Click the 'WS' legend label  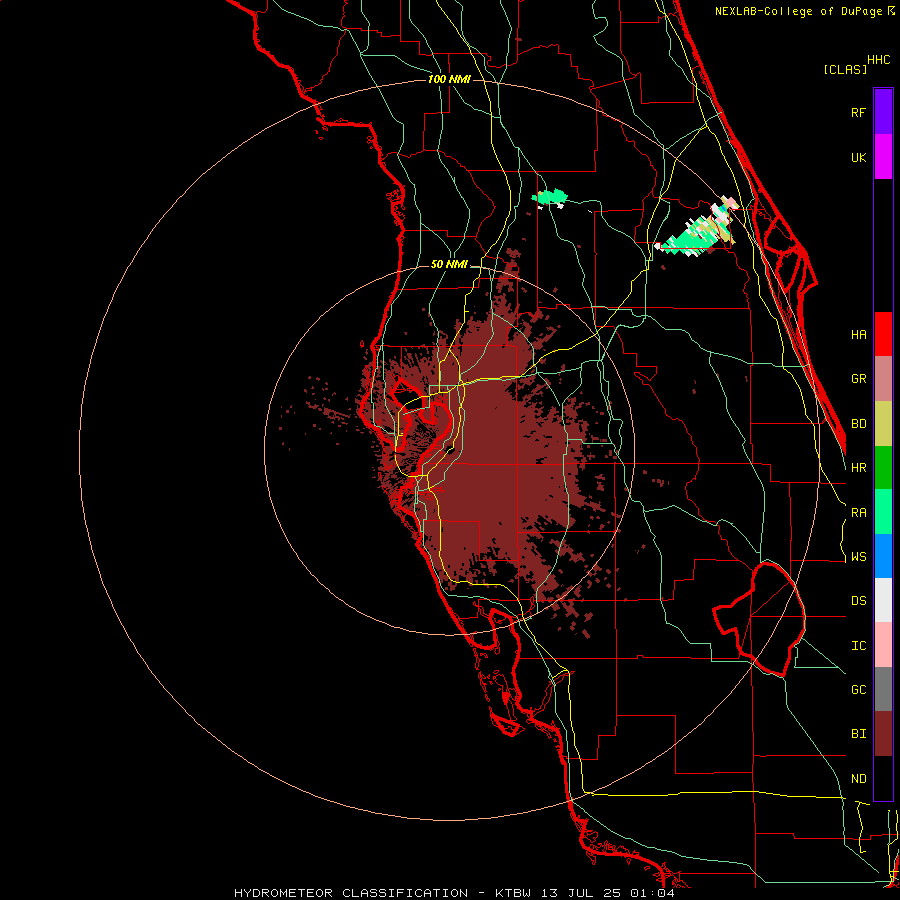pos(858,557)
